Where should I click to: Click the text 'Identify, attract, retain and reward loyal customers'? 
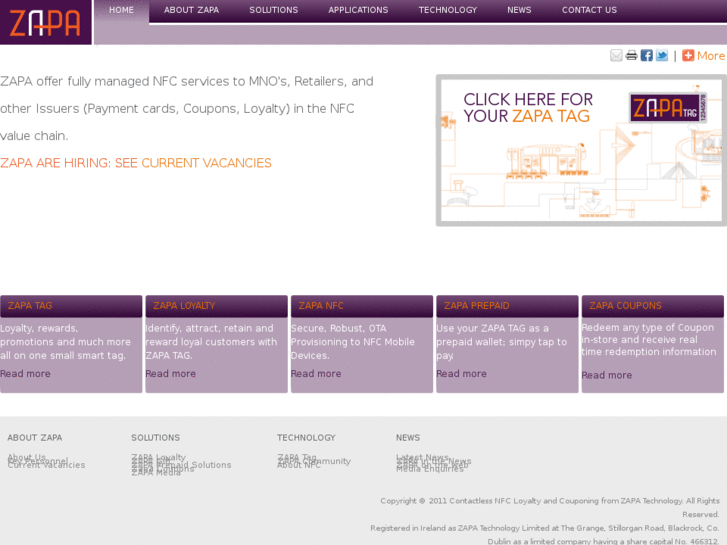click(211, 342)
